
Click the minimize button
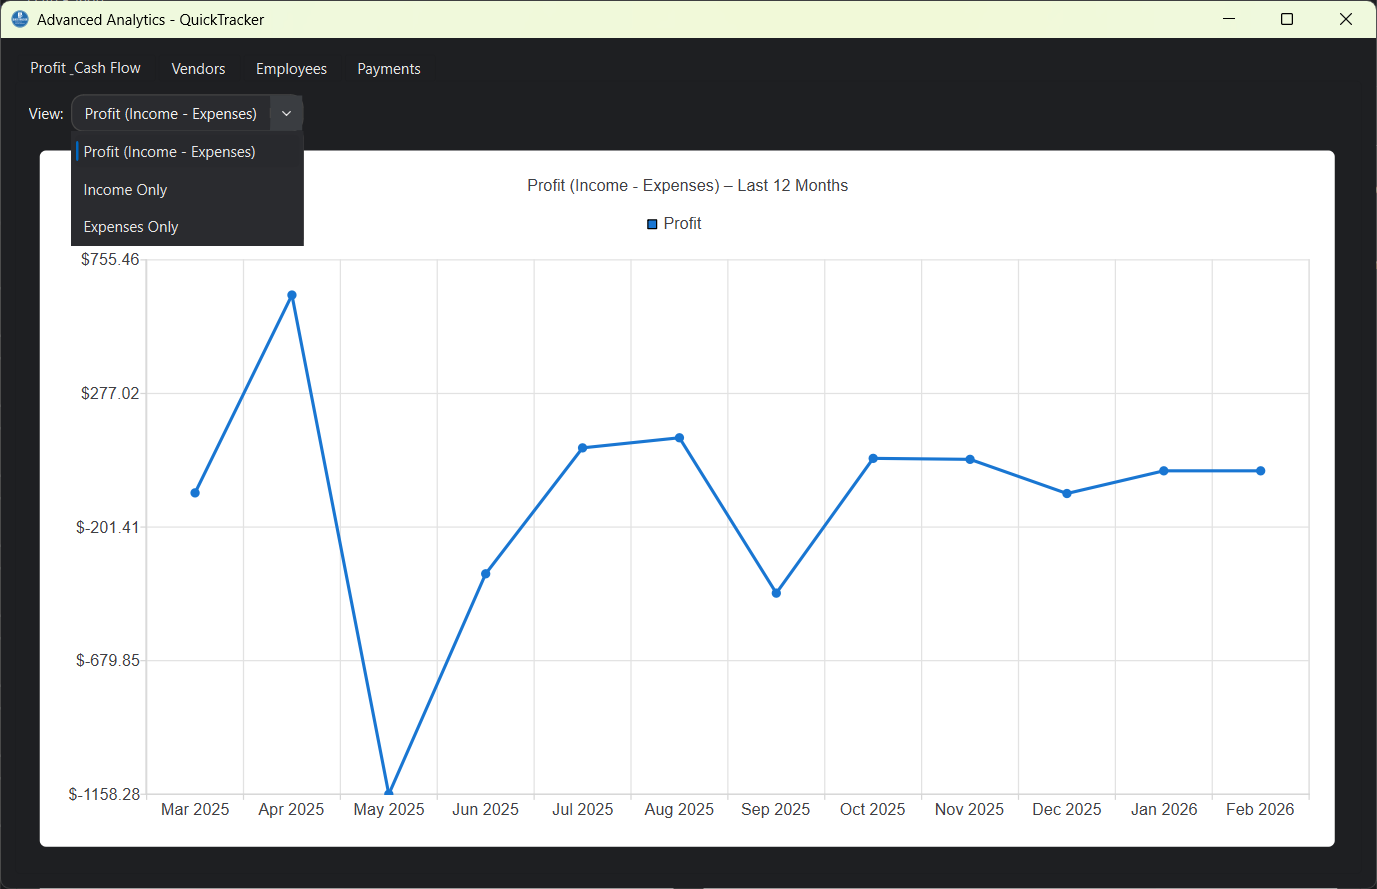[x=1228, y=19]
